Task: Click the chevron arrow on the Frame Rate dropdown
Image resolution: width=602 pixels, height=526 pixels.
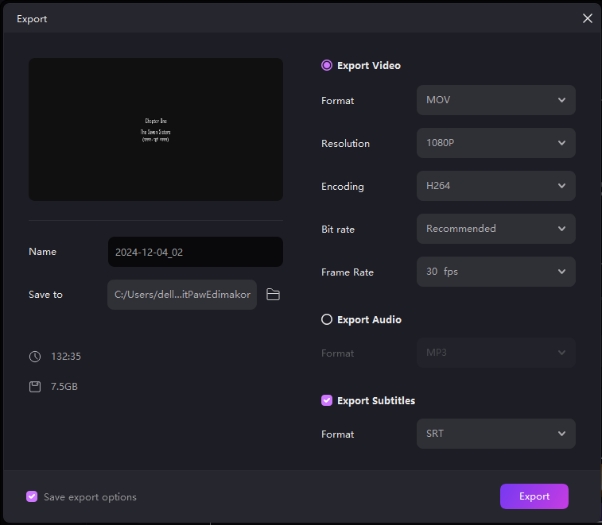Action: coord(562,272)
